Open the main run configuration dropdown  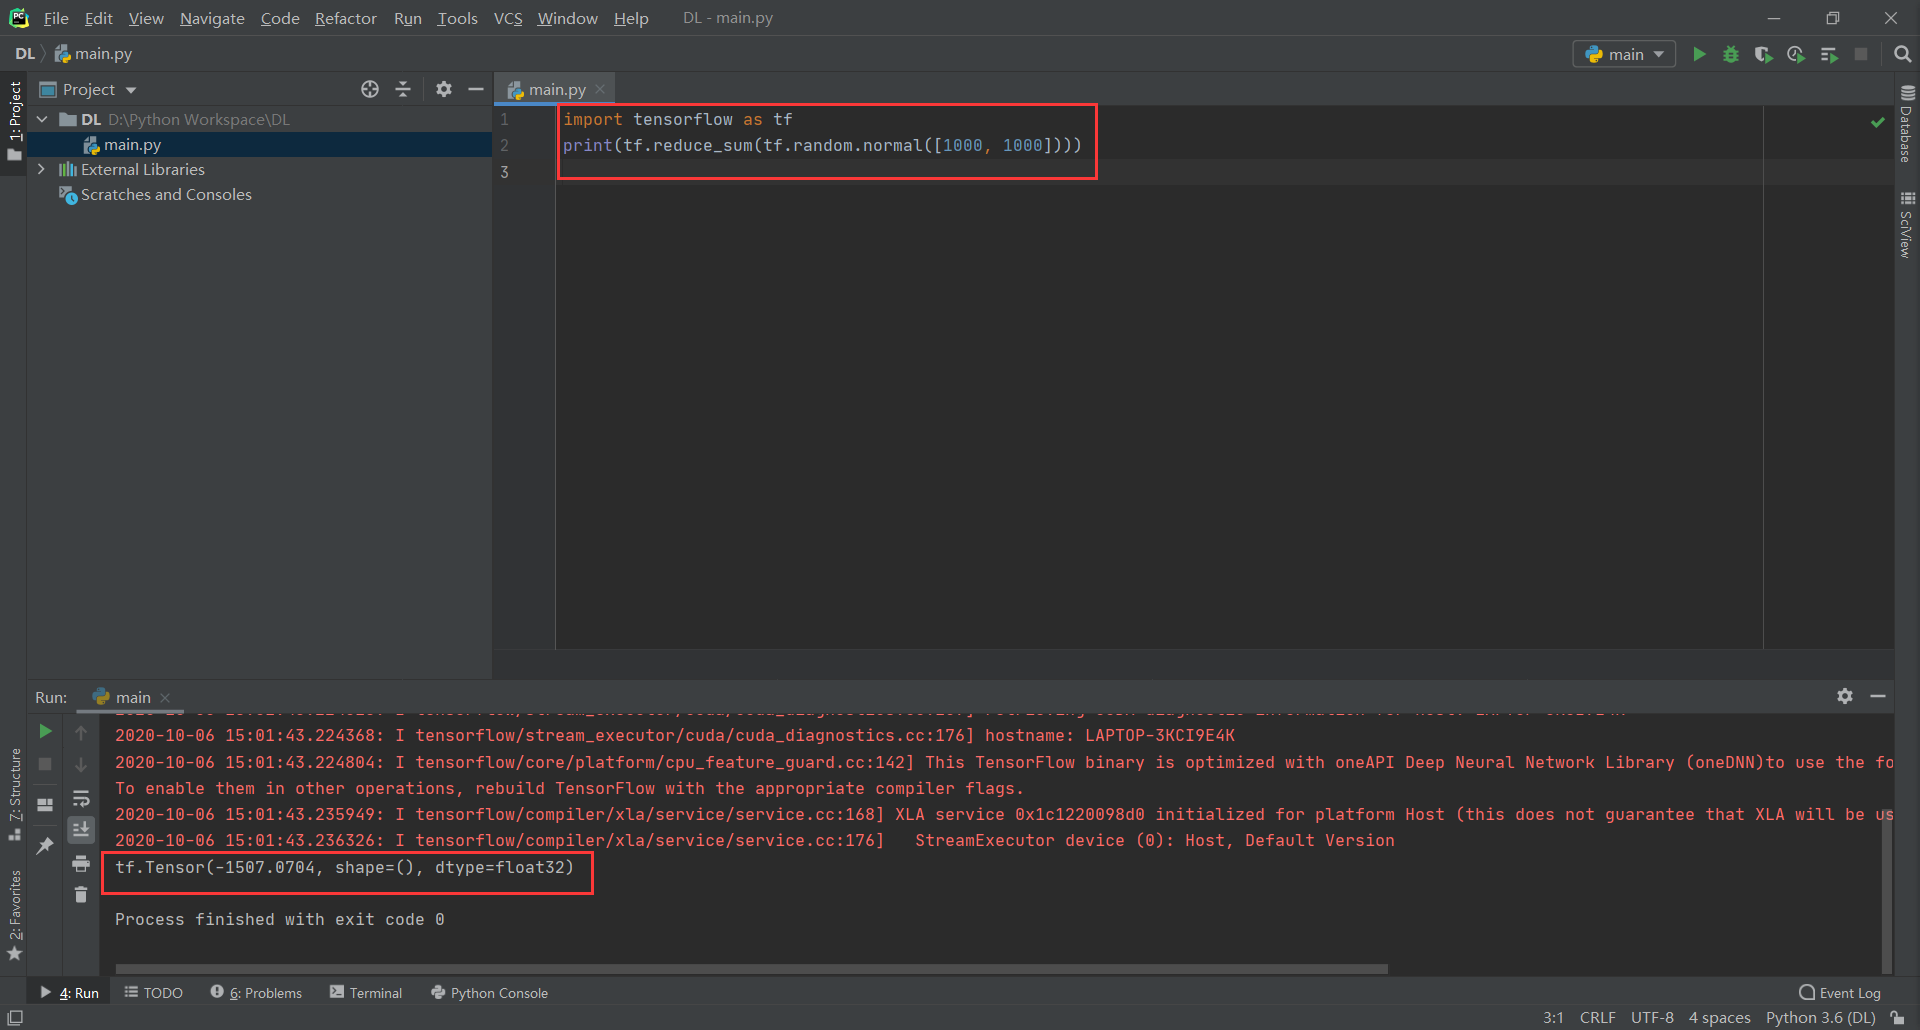(x=1625, y=54)
